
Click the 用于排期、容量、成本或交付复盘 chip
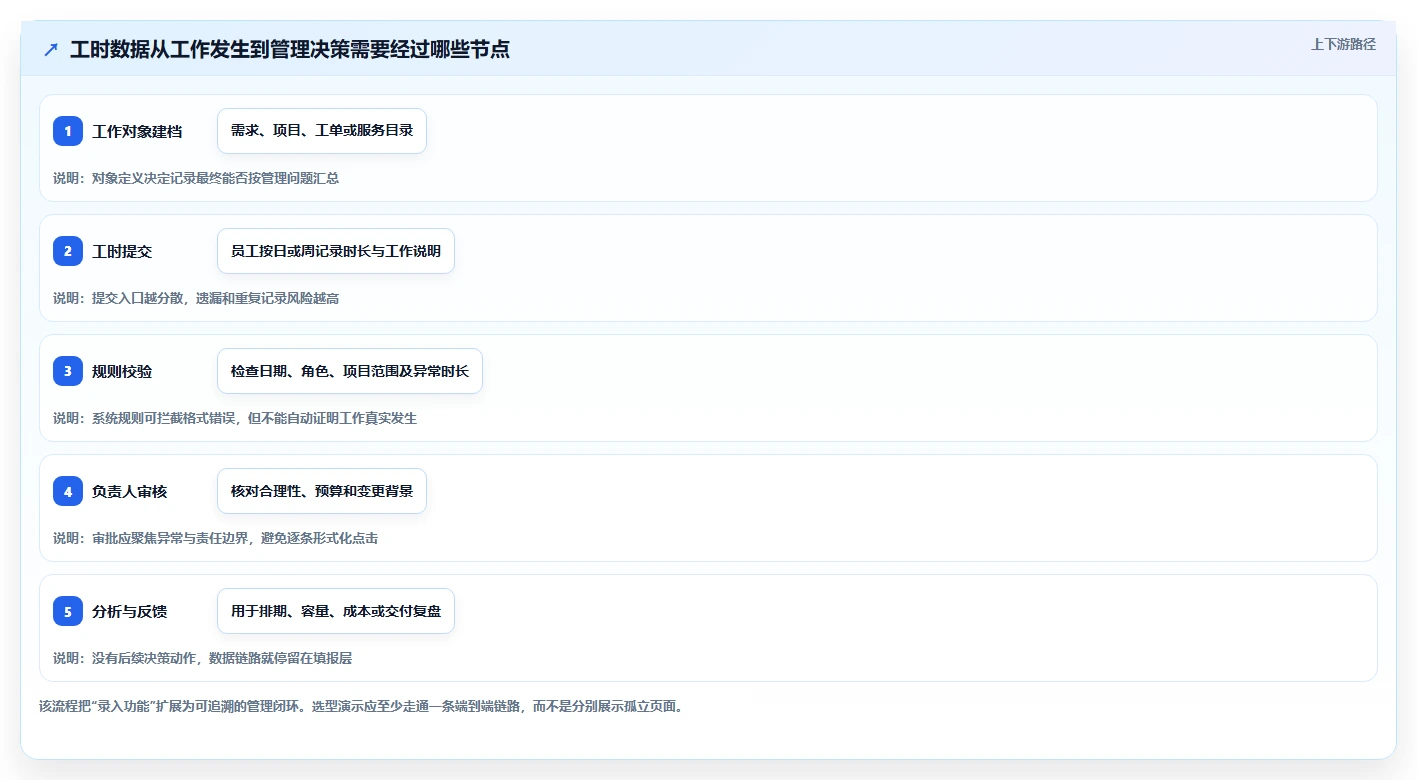[x=336, y=611]
